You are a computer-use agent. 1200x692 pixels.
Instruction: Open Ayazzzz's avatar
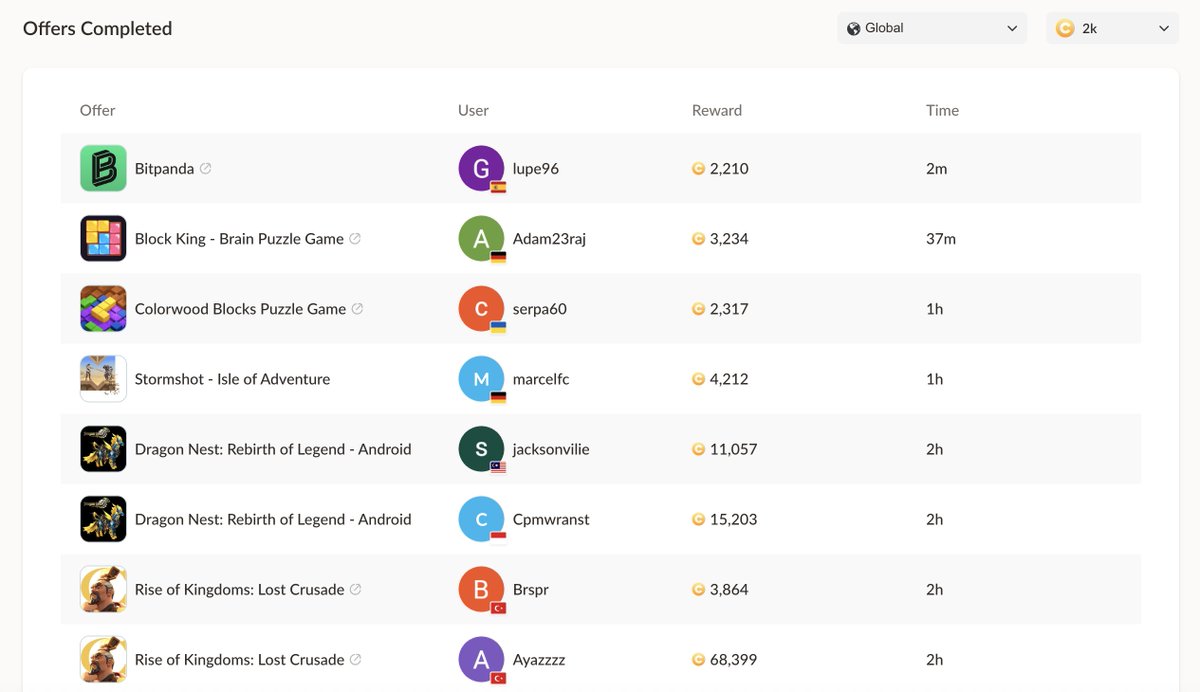tap(482, 658)
